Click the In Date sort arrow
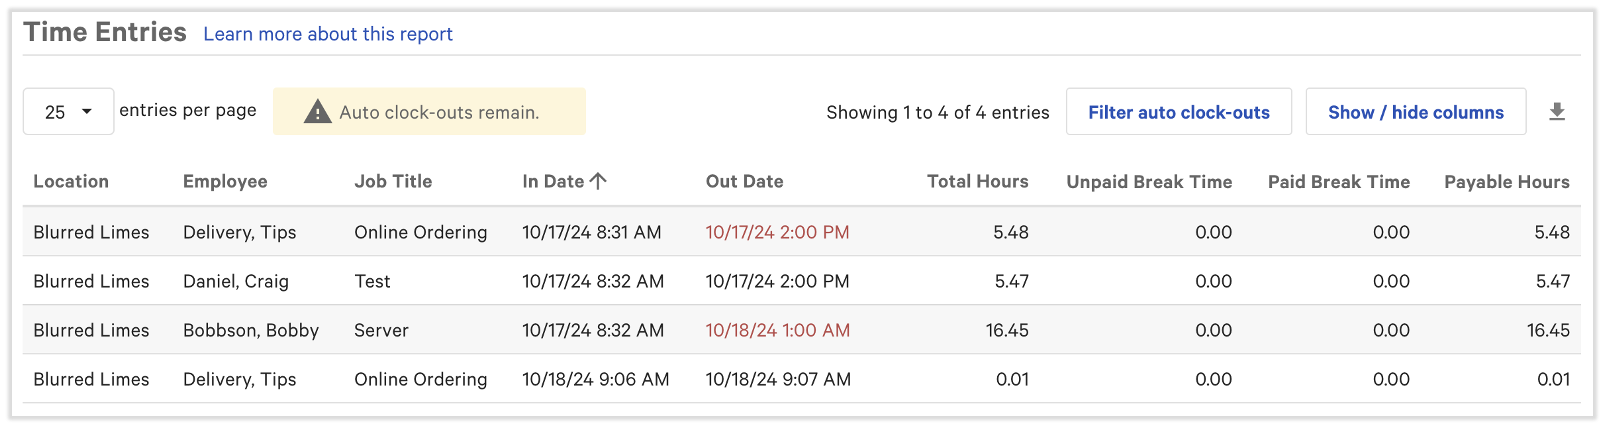Image resolution: width=1606 pixels, height=432 pixels. 598,181
